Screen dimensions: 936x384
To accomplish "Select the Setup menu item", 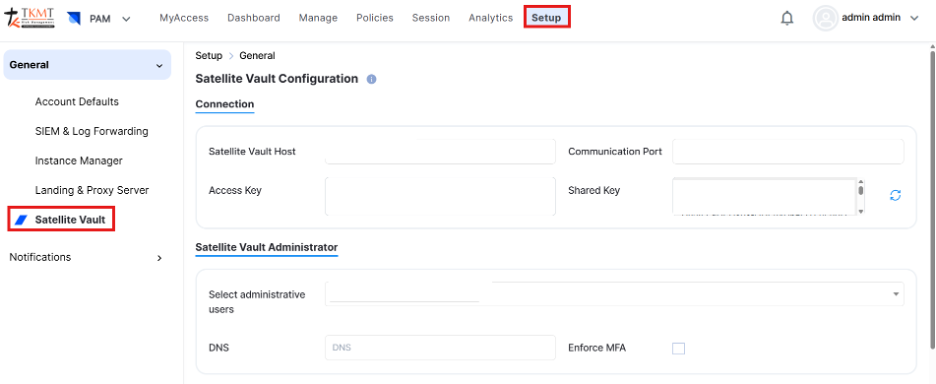I will [547, 17].
